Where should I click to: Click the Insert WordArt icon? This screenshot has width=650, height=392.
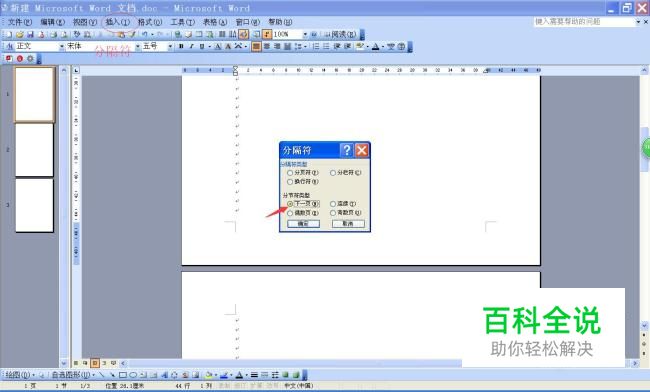coord(164,375)
